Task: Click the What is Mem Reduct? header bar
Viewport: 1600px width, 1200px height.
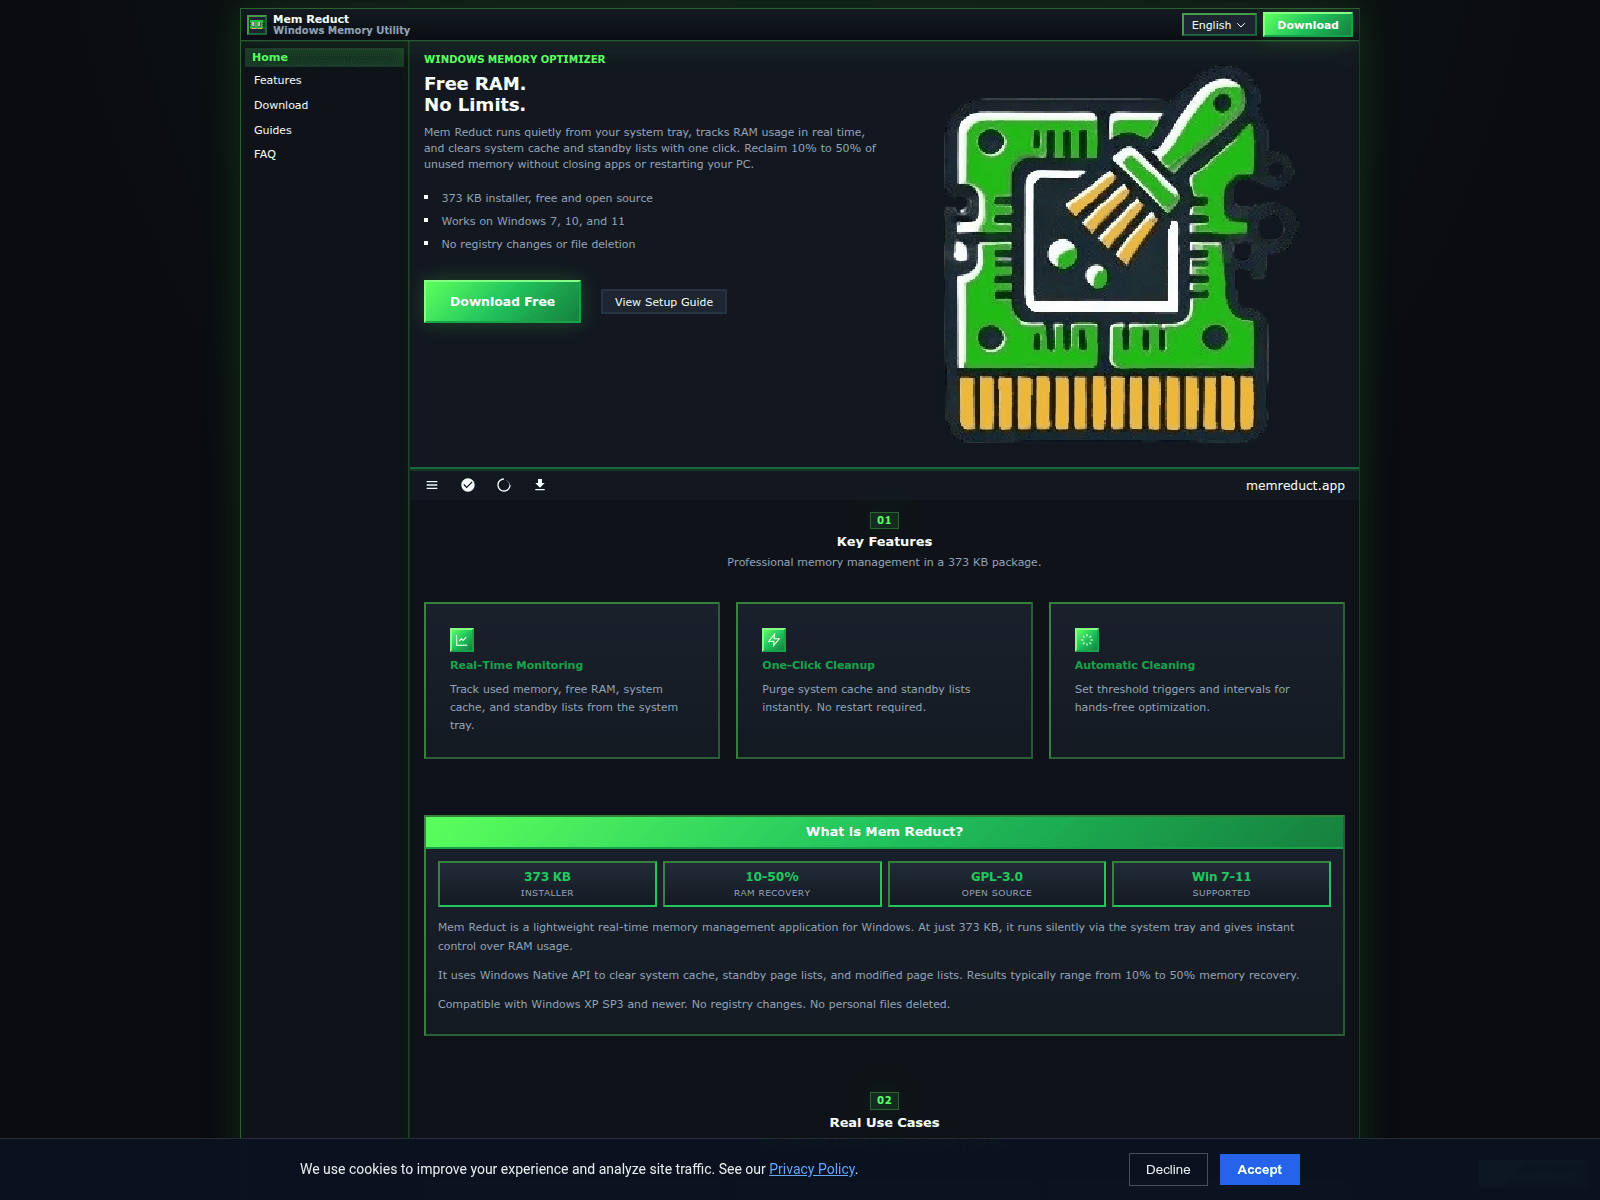Action: click(884, 832)
